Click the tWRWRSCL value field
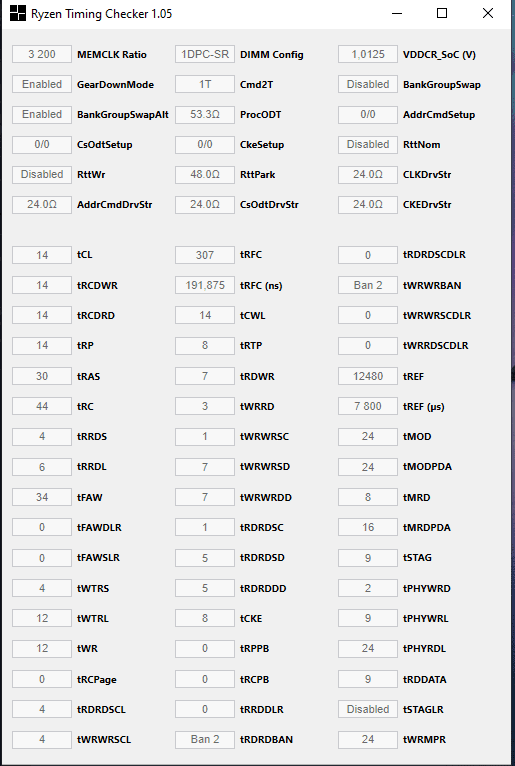Screen dimensions: 515x766 click(42, 740)
